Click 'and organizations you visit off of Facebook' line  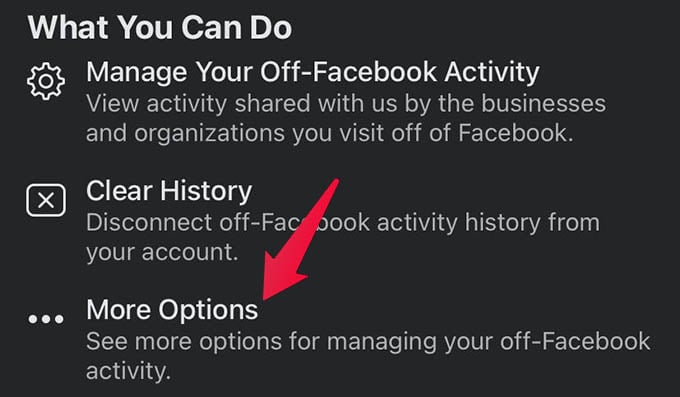330,133
